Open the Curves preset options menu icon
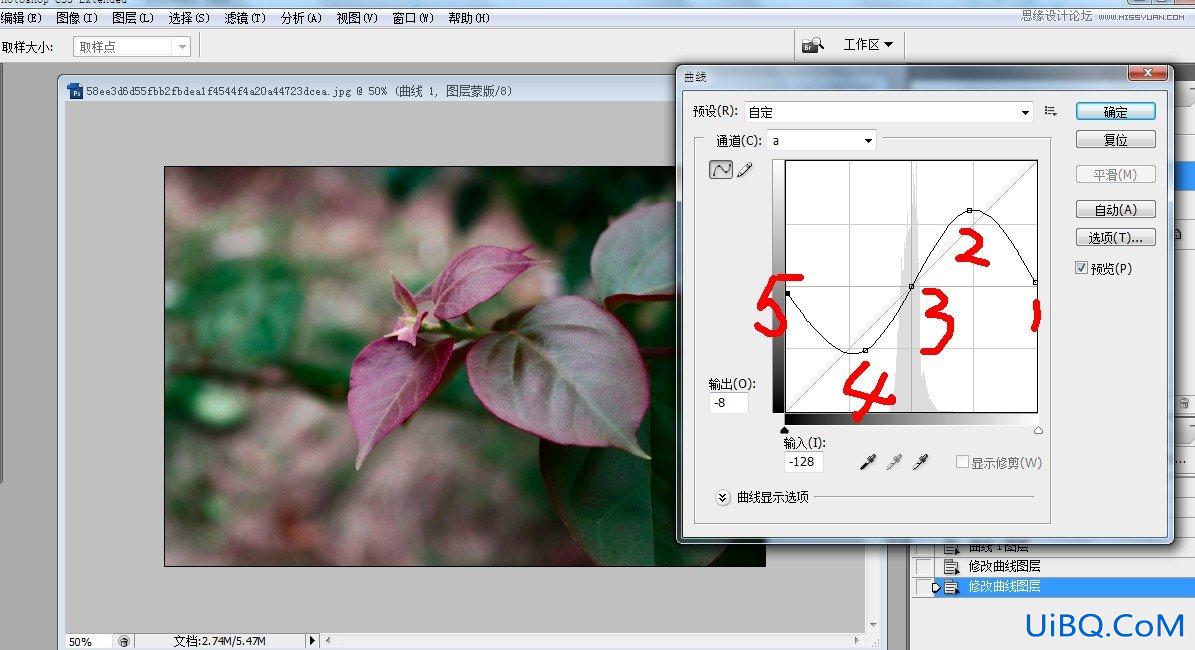1195x650 pixels. pyautogui.click(x=1051, y=111)
